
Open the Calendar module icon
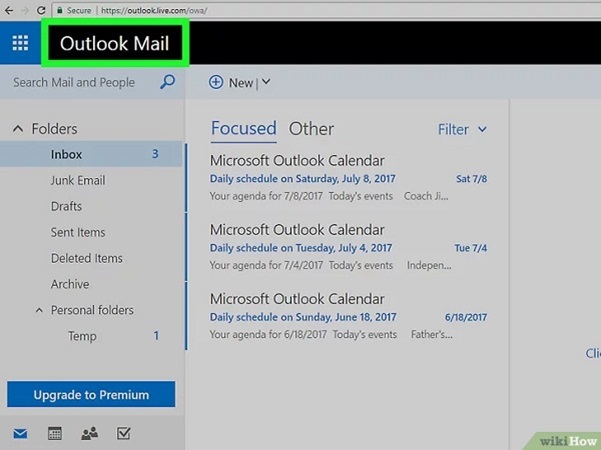[x=55, y=433]
